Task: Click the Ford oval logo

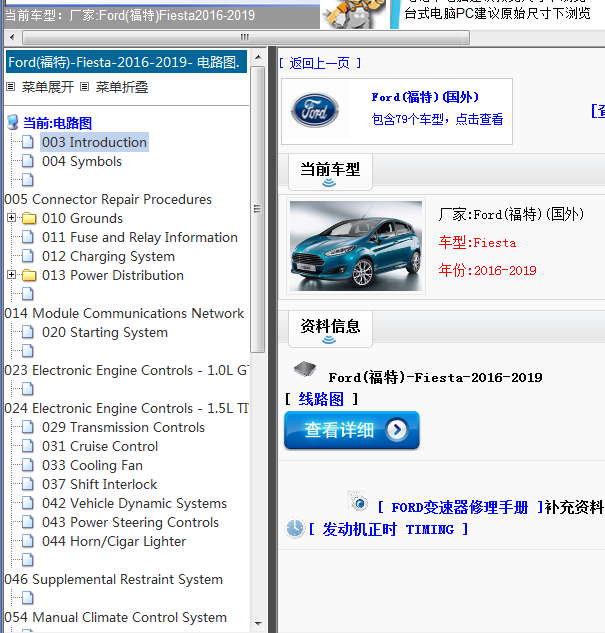Action: 315,110
